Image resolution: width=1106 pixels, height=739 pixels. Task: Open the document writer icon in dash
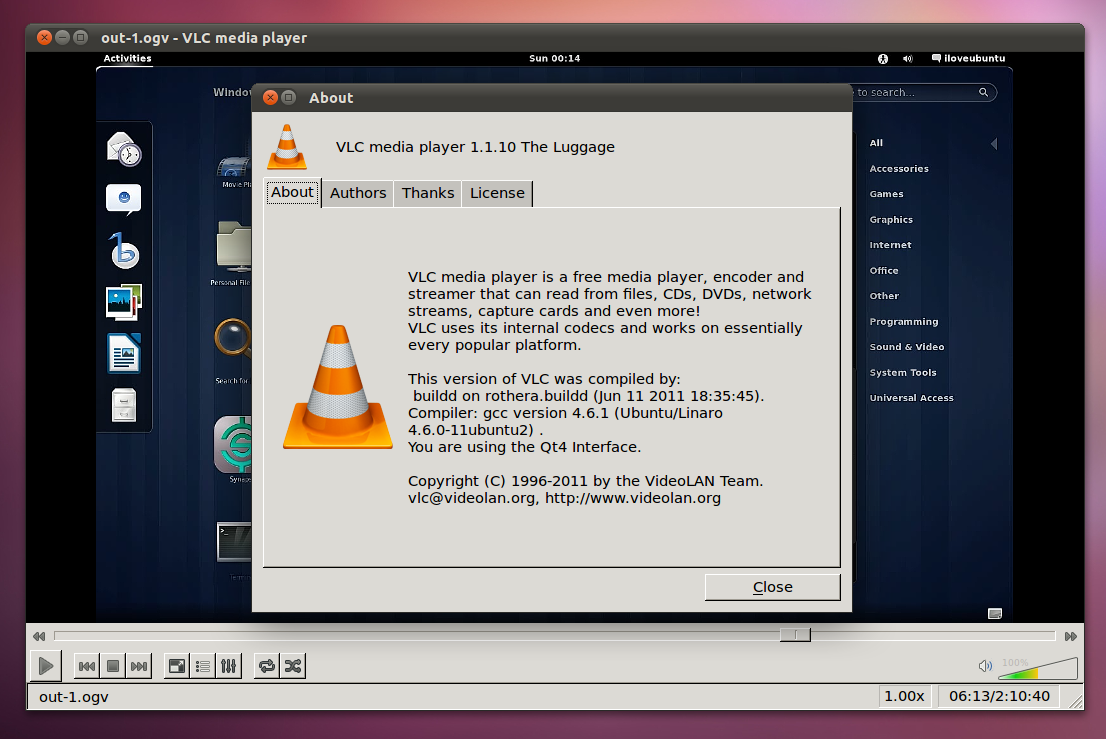click(x=124, y=353)
